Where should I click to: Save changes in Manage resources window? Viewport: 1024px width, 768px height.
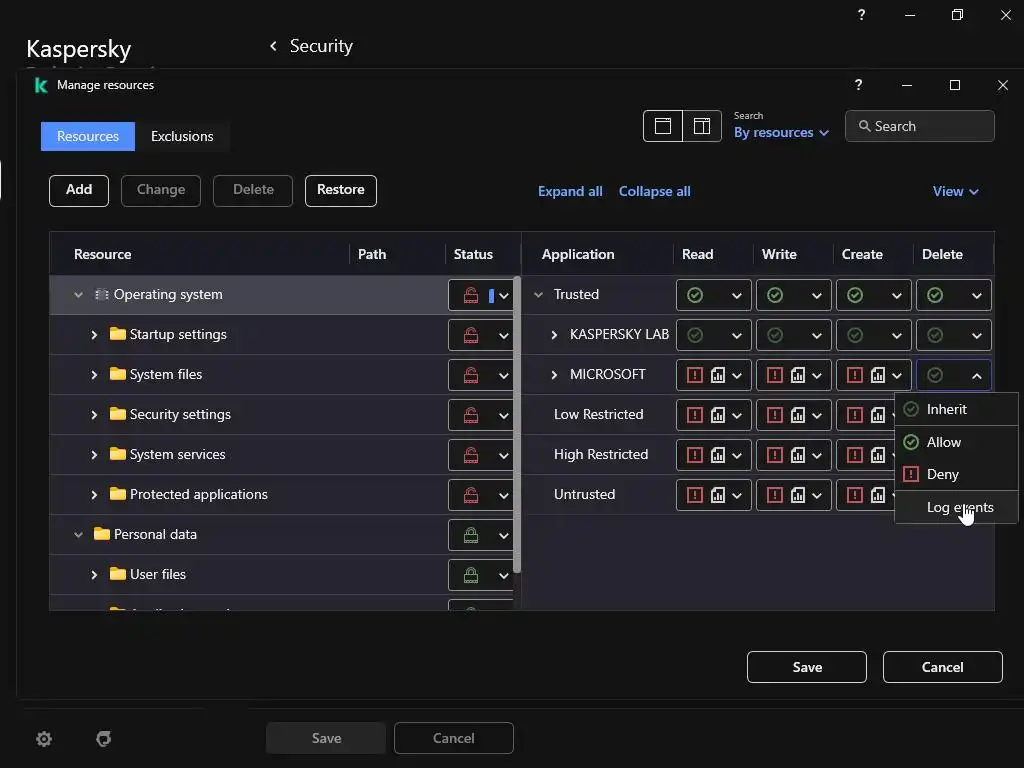pyautogui.click(x=807, y=667)
